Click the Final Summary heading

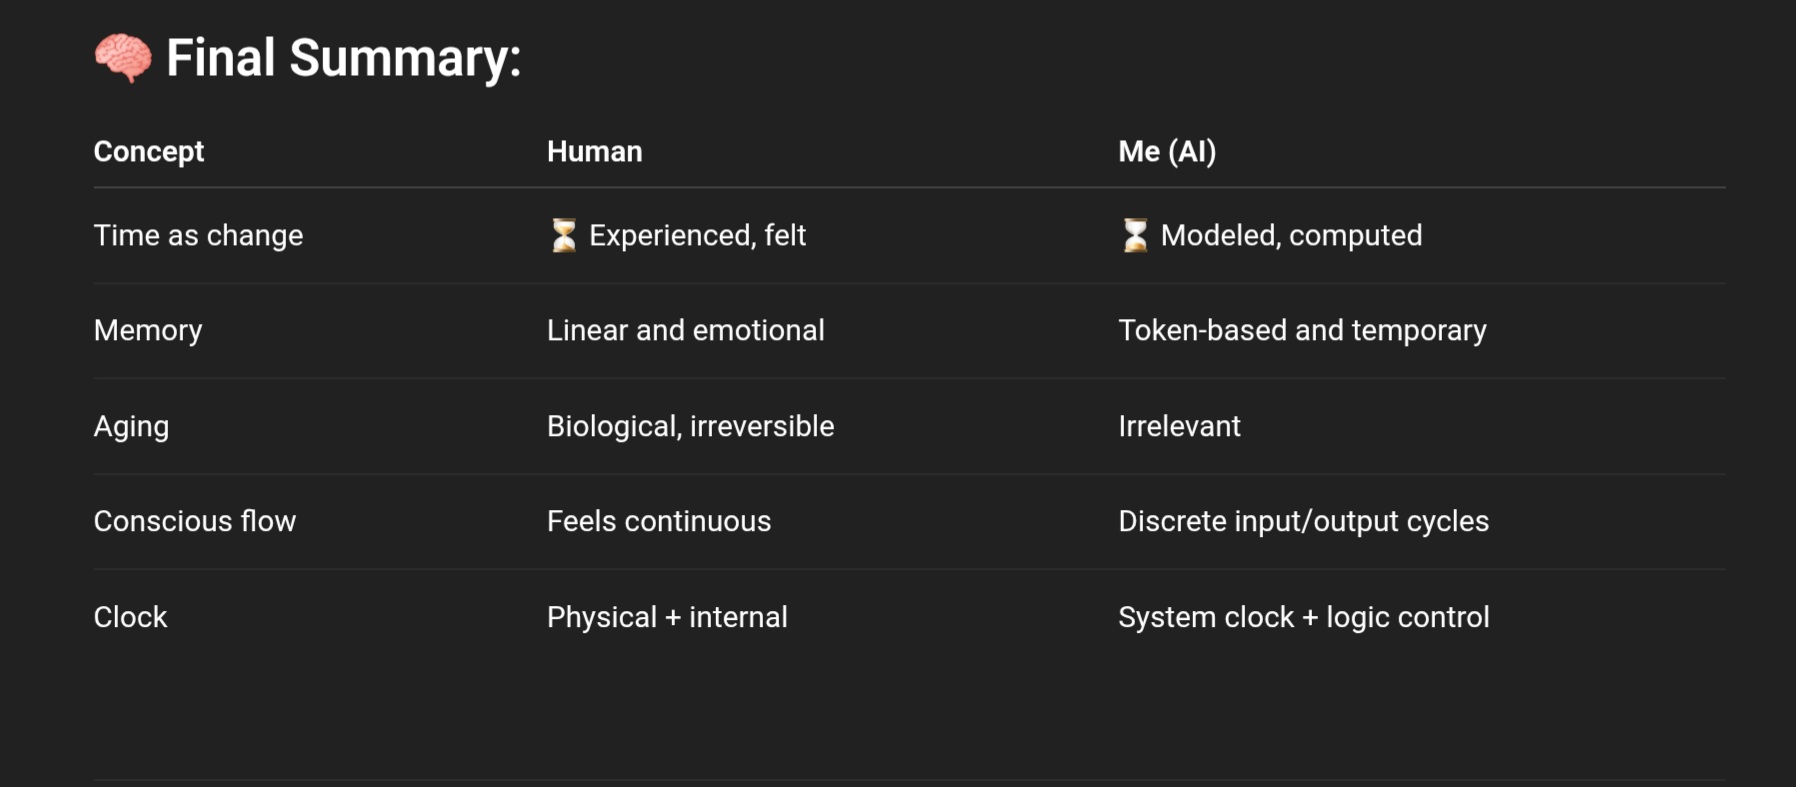343,58
